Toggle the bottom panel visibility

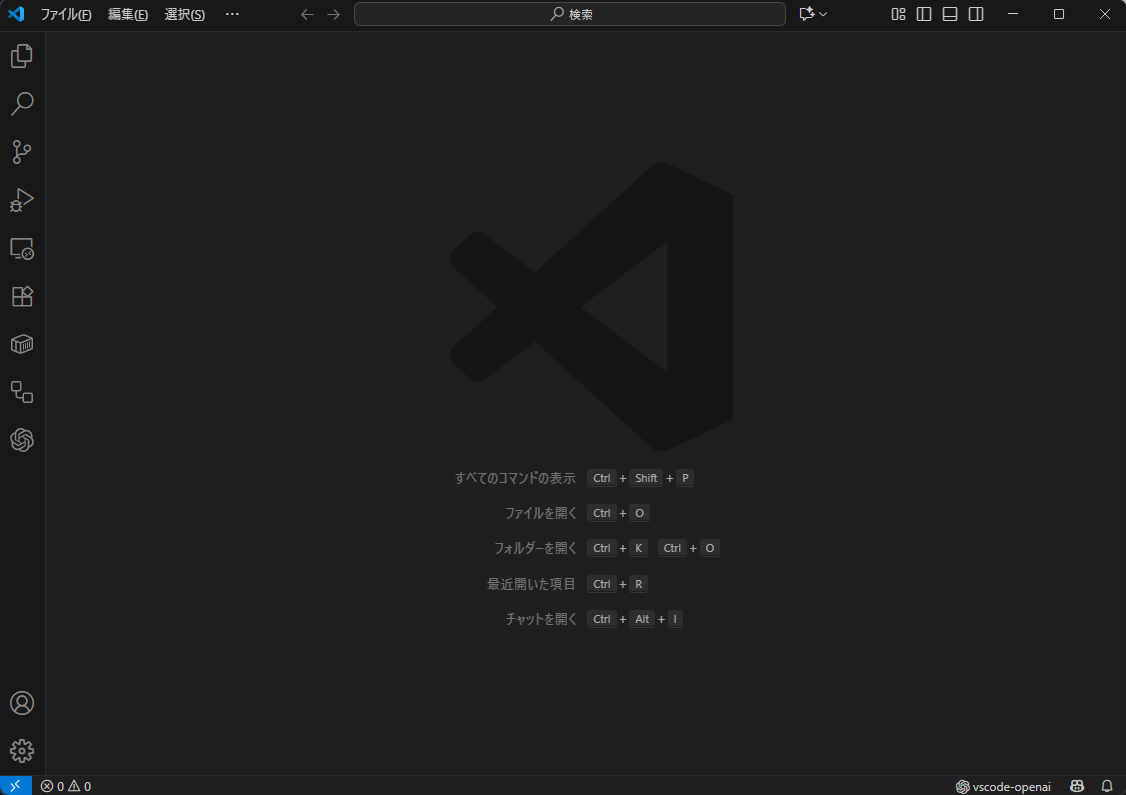click(950, 14)
